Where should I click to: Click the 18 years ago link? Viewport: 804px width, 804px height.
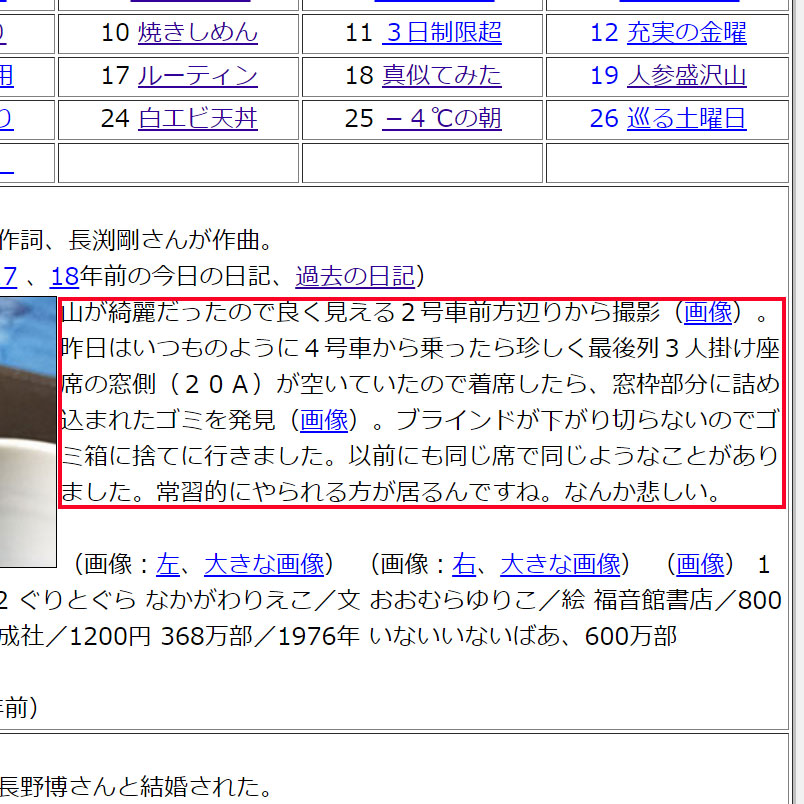pos(65,276)
